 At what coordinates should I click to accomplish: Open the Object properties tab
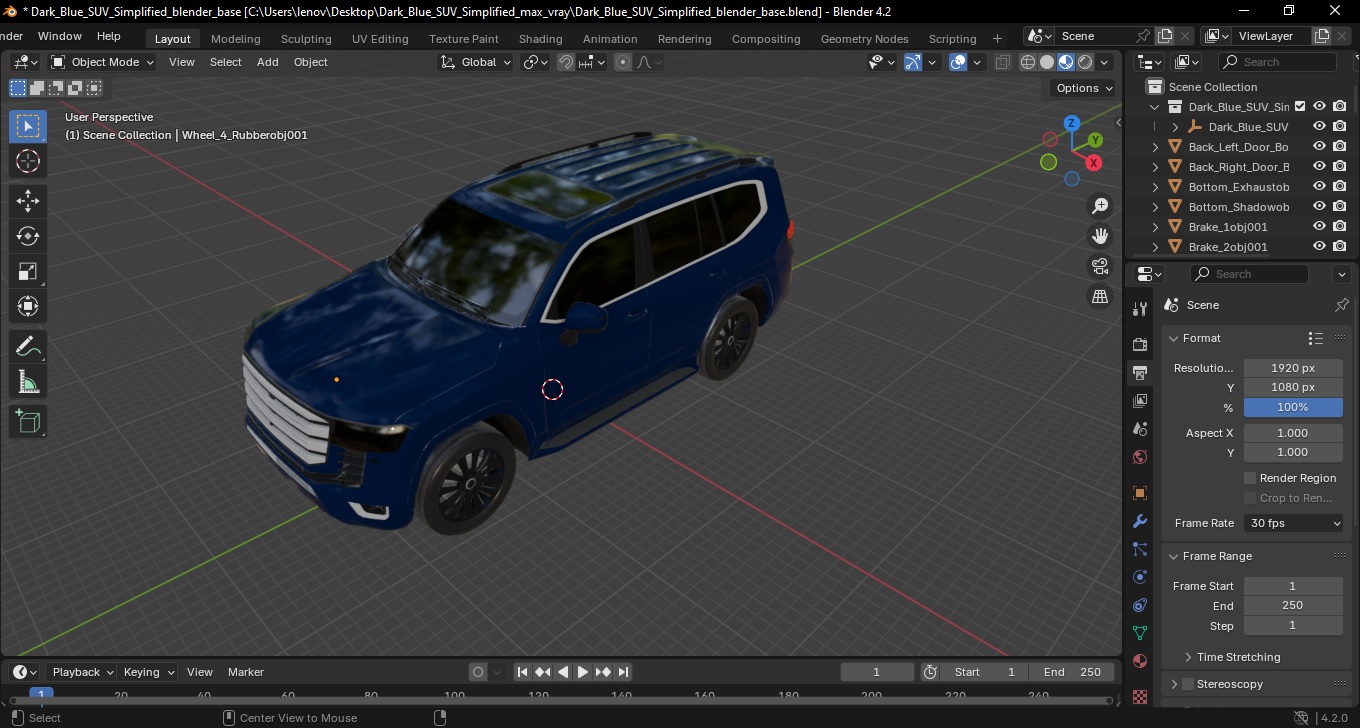coord(1140,493)
